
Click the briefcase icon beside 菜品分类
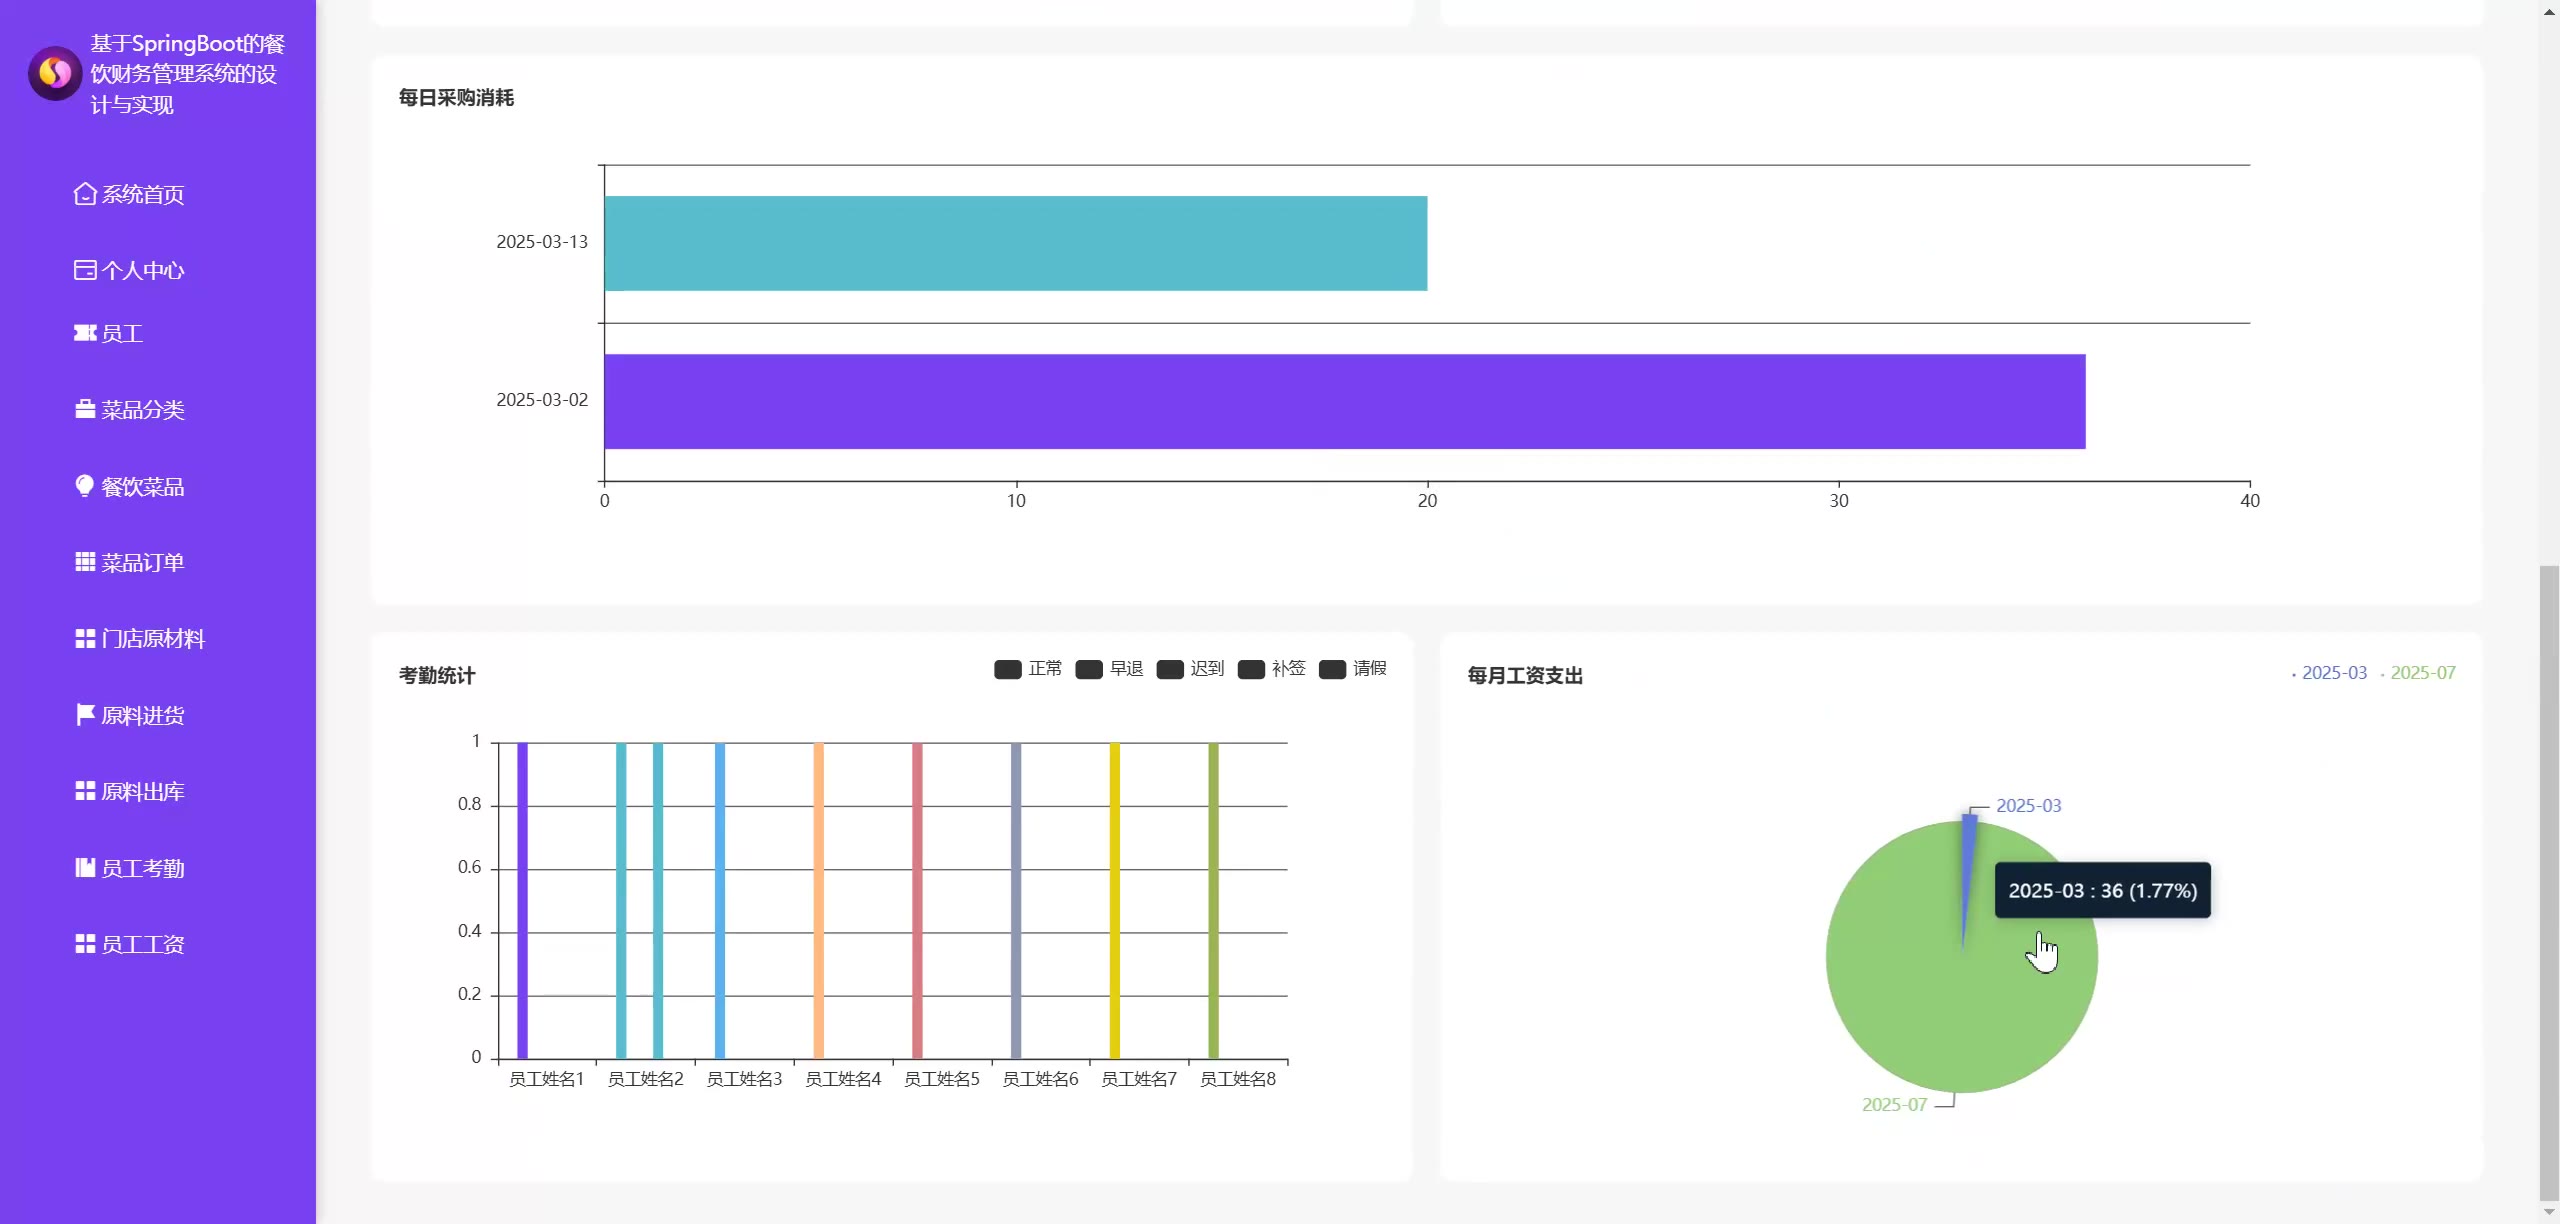click(x=85, y=410)
